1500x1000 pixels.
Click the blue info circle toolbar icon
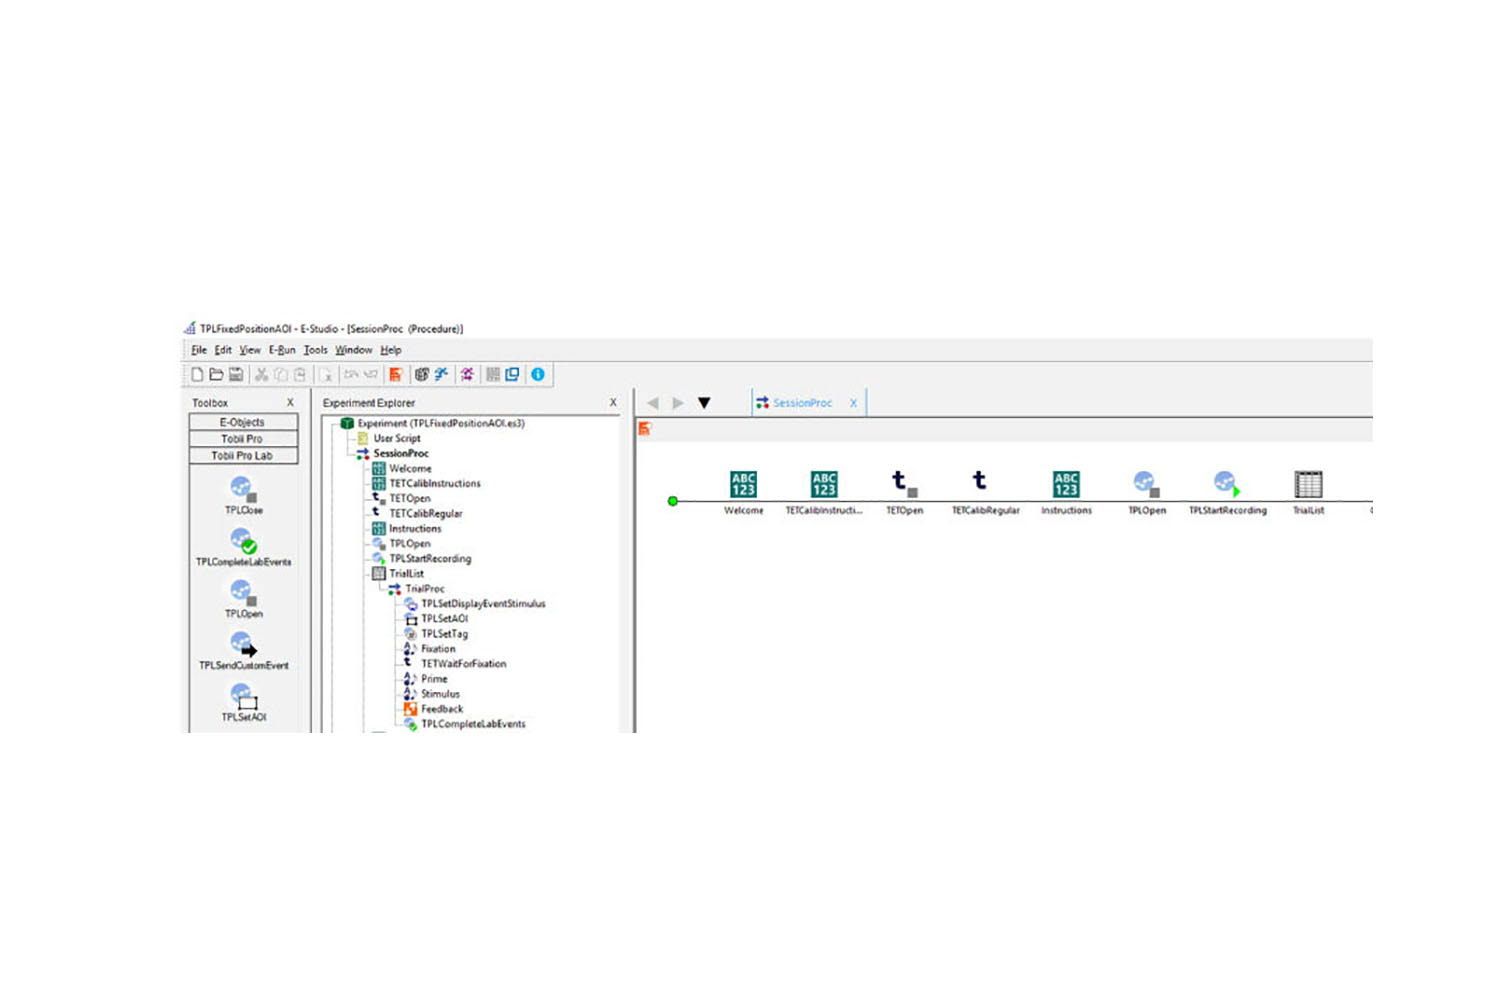538,374
